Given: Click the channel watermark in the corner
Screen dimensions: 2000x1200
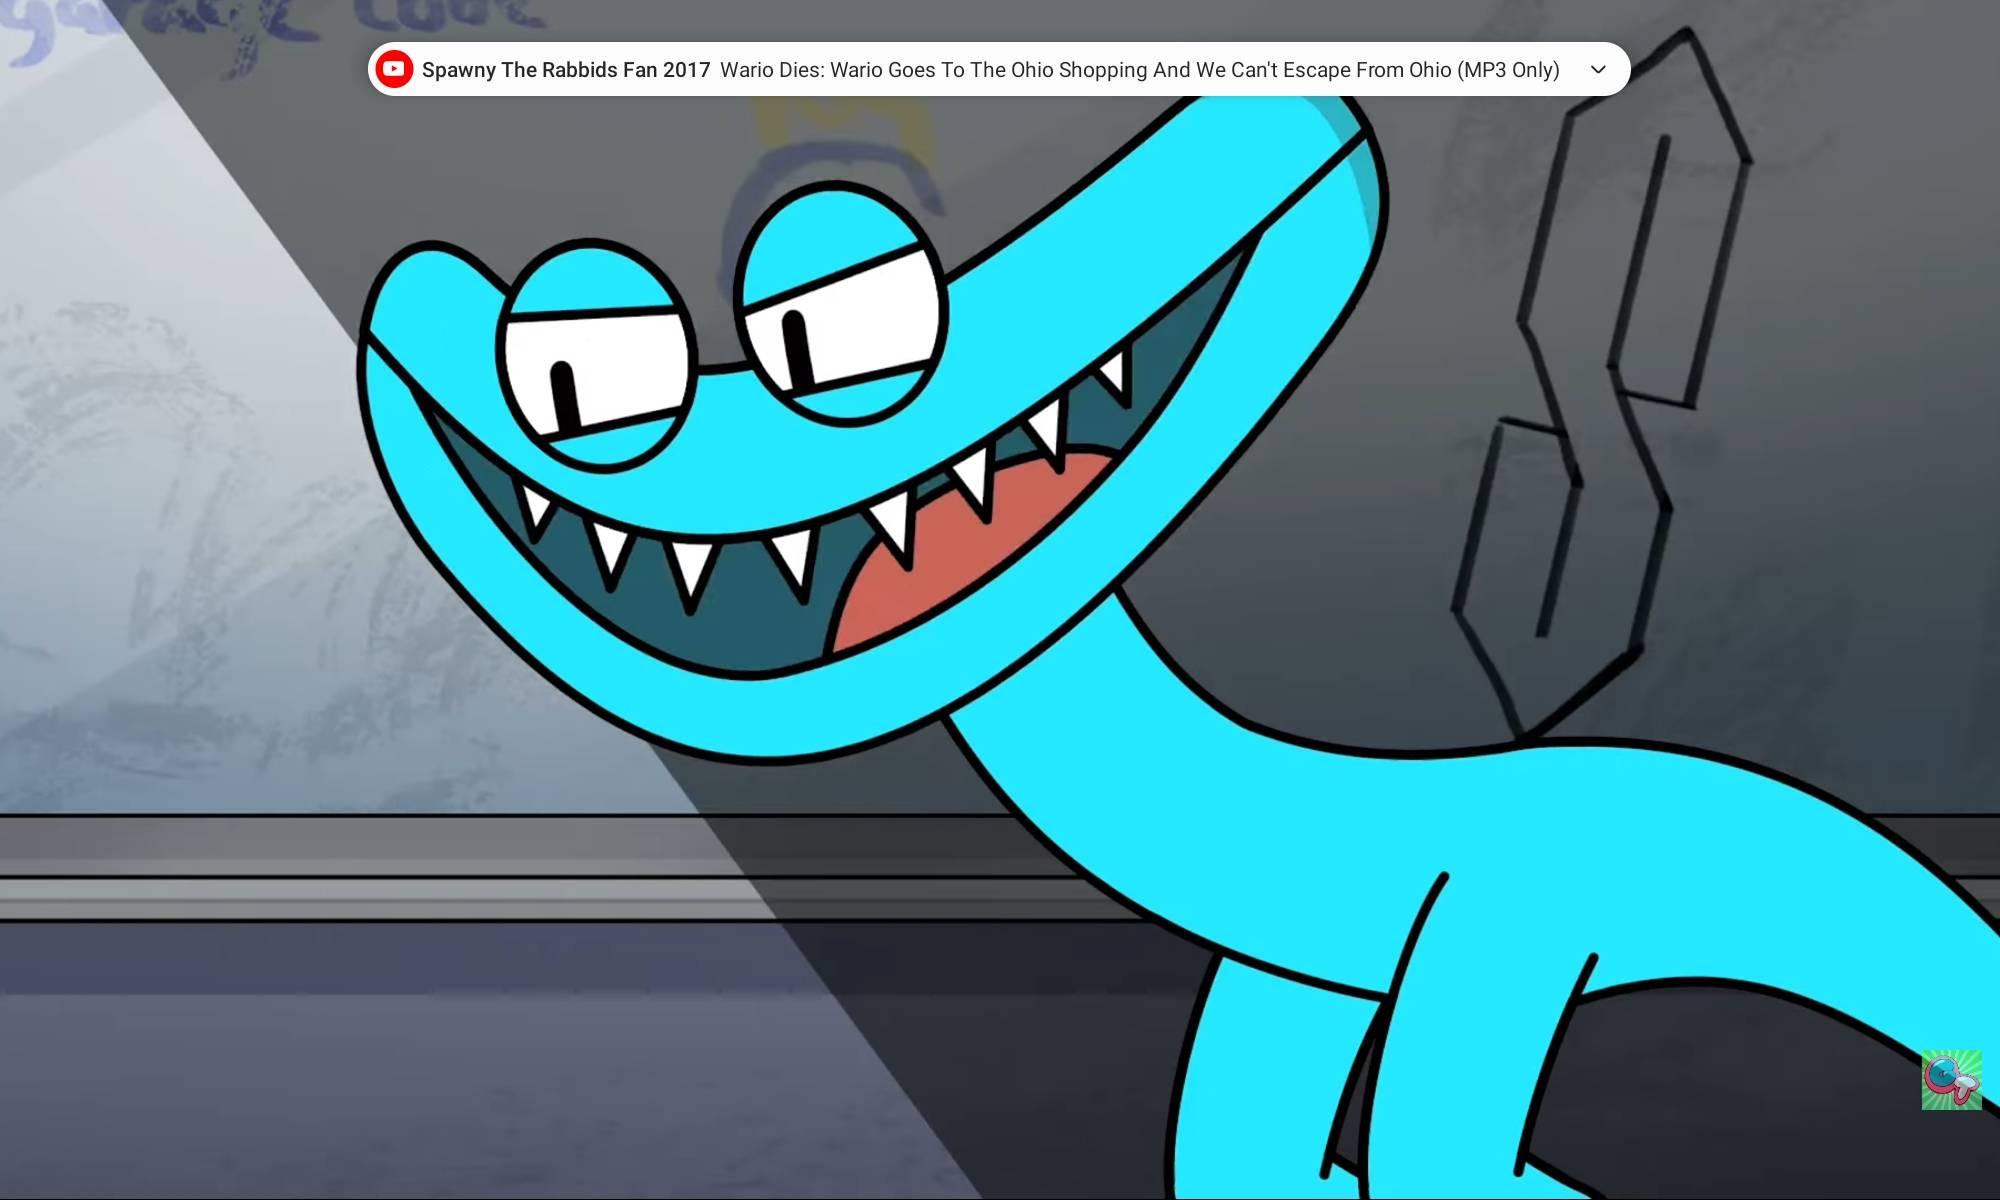Looking at the screenshot, I should pyautogui.click(x=1951, y=1080).
